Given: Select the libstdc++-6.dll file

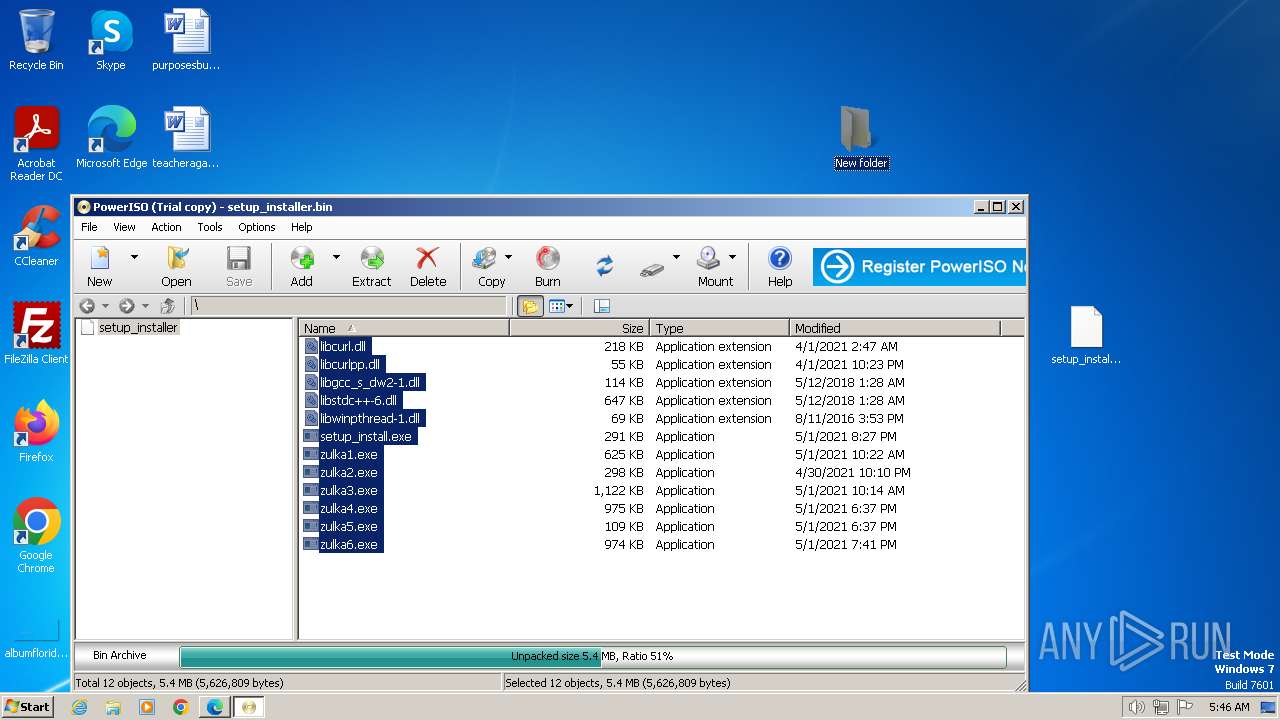Looking at the screenshot, I should click(x=358, y=401).
